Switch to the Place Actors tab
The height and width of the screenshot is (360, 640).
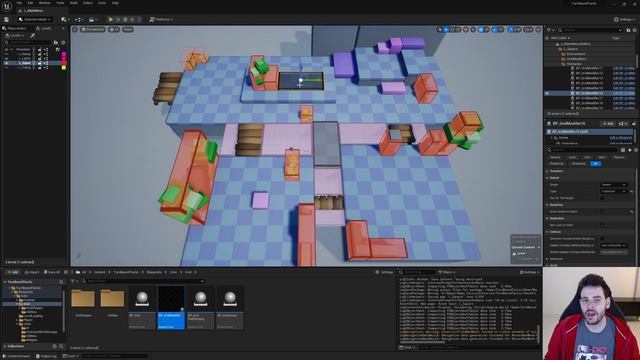[14, 29]
